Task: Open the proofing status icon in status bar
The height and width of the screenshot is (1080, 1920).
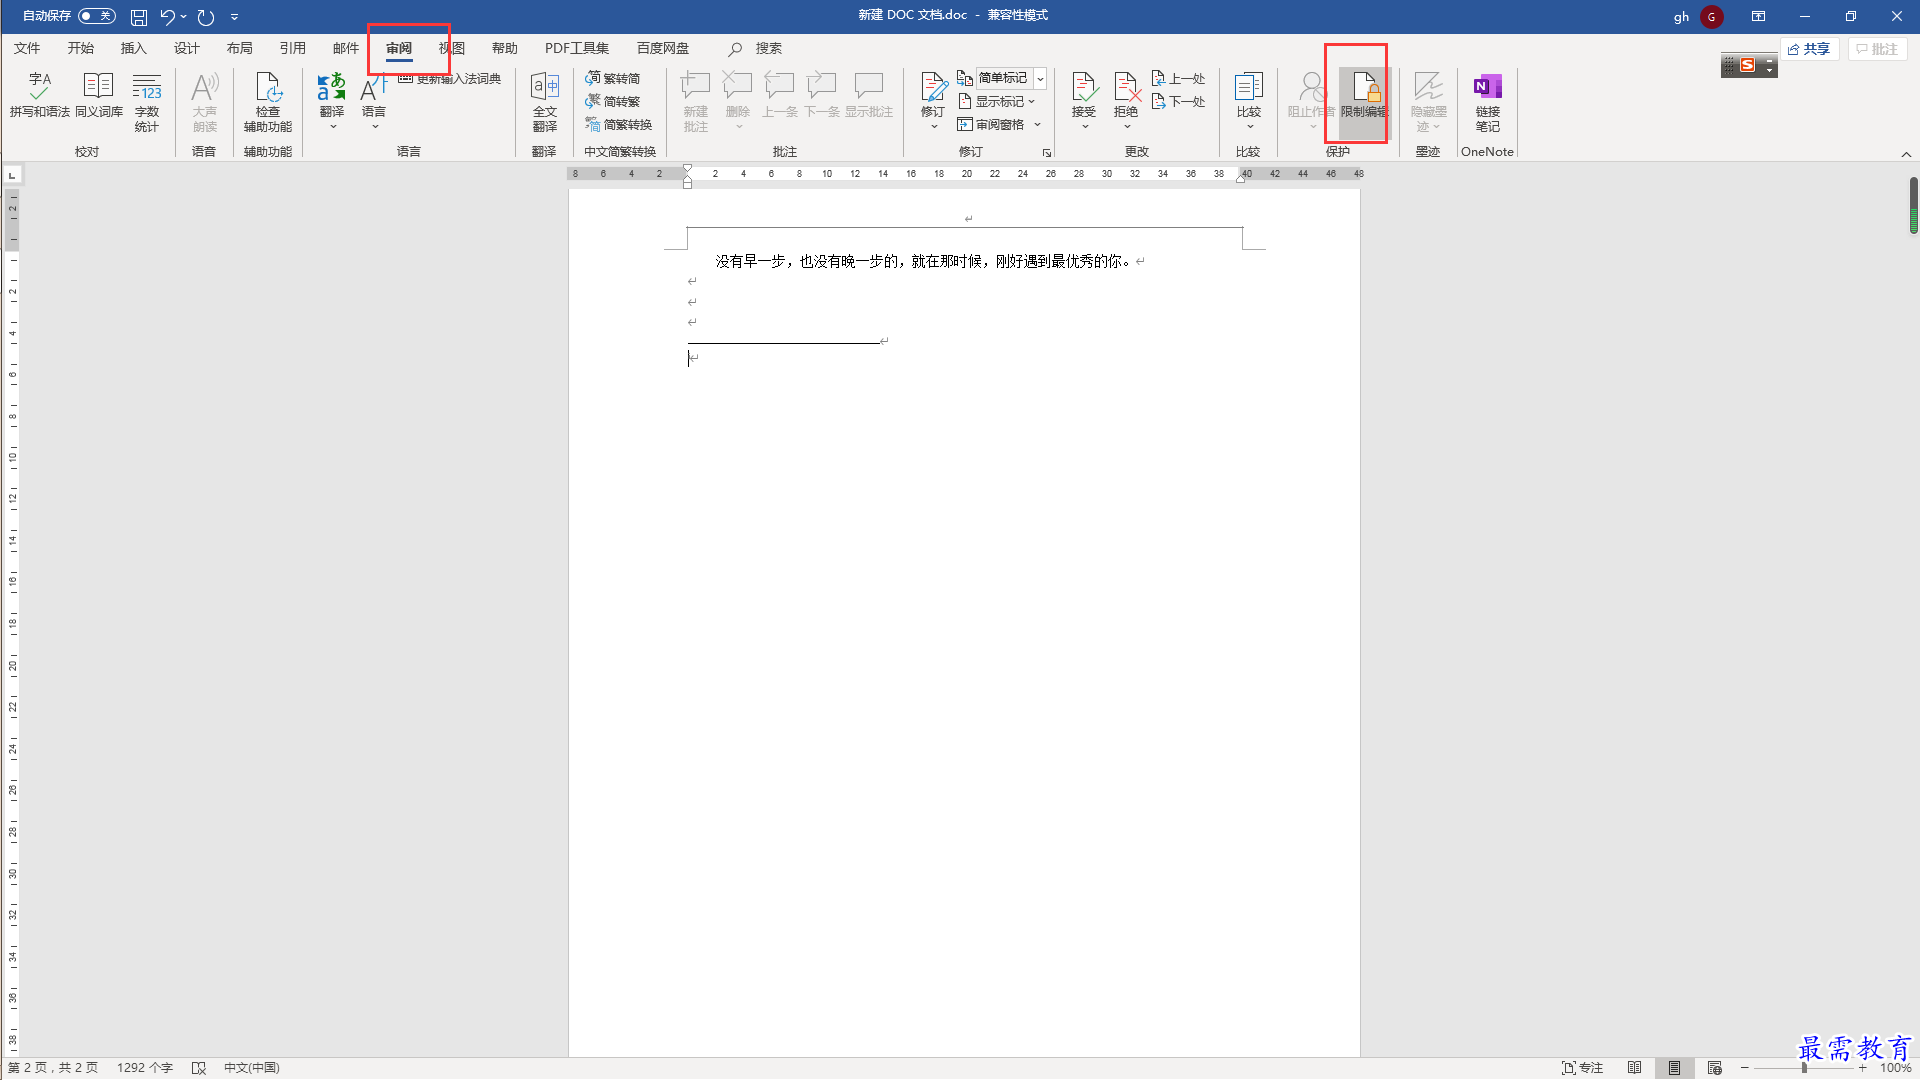Action: [199, 1068]
